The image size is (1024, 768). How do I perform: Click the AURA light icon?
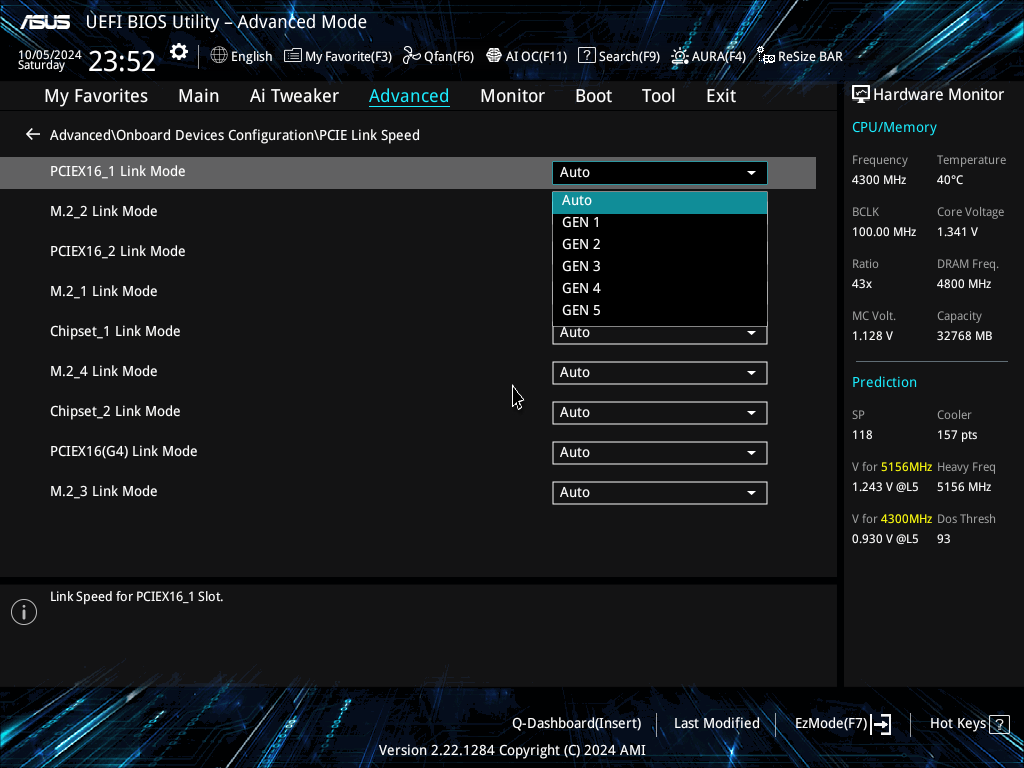(x=680, y=56)
